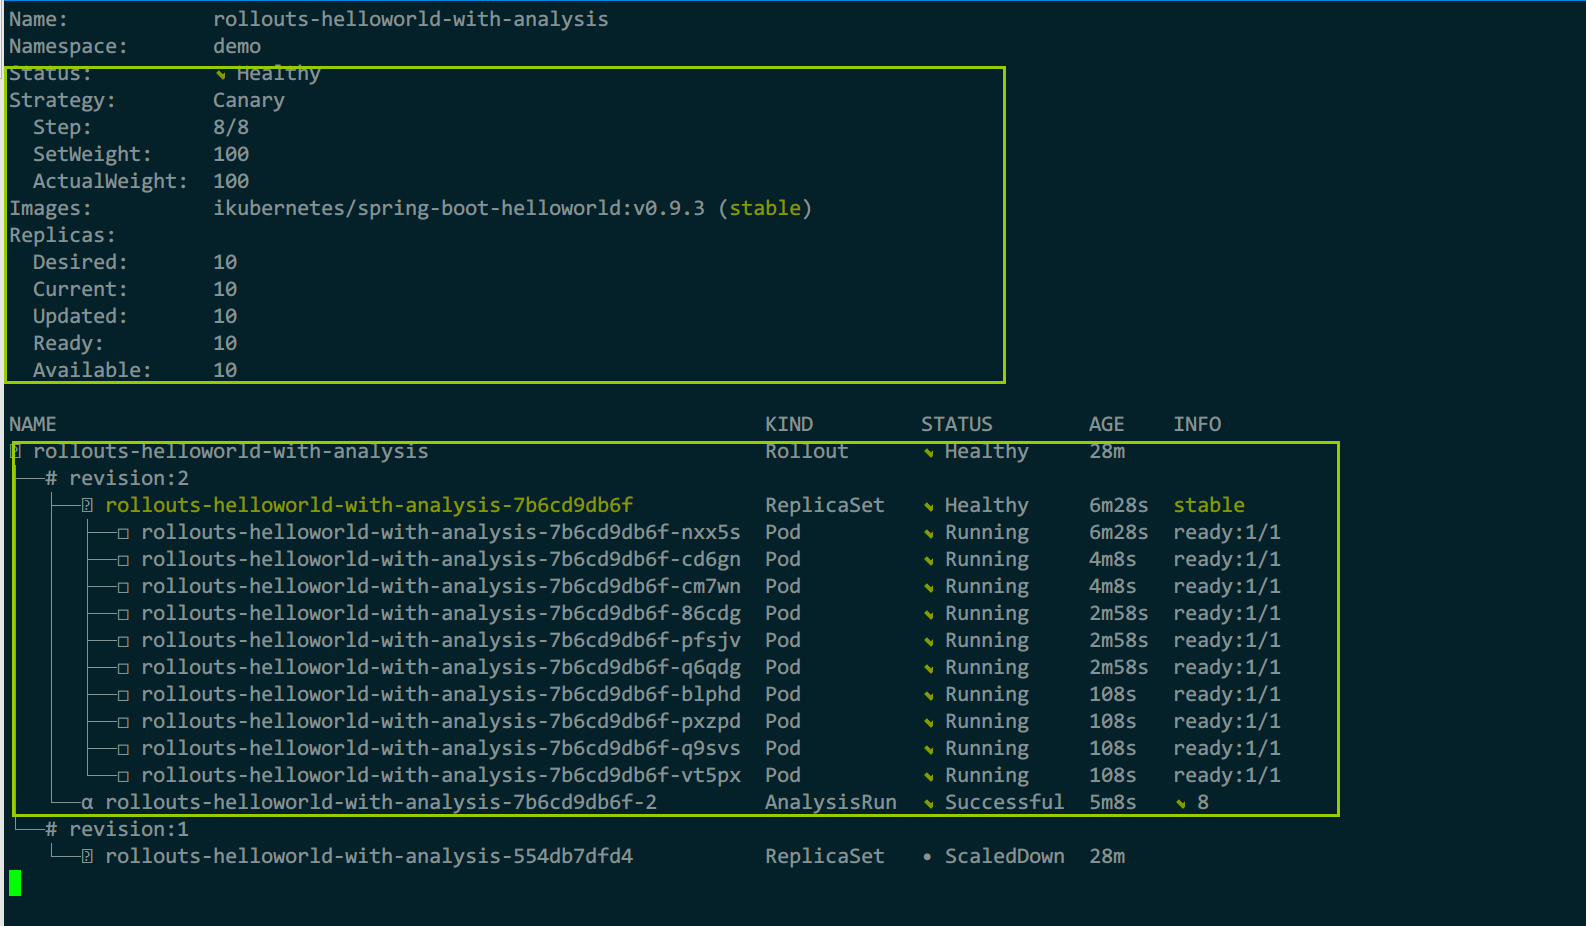Click the ReplicaSet icon beside '554db7dfd4'
Image resolution: width=1586 pixels, height=926 pixels.
[x=87, y=856]
